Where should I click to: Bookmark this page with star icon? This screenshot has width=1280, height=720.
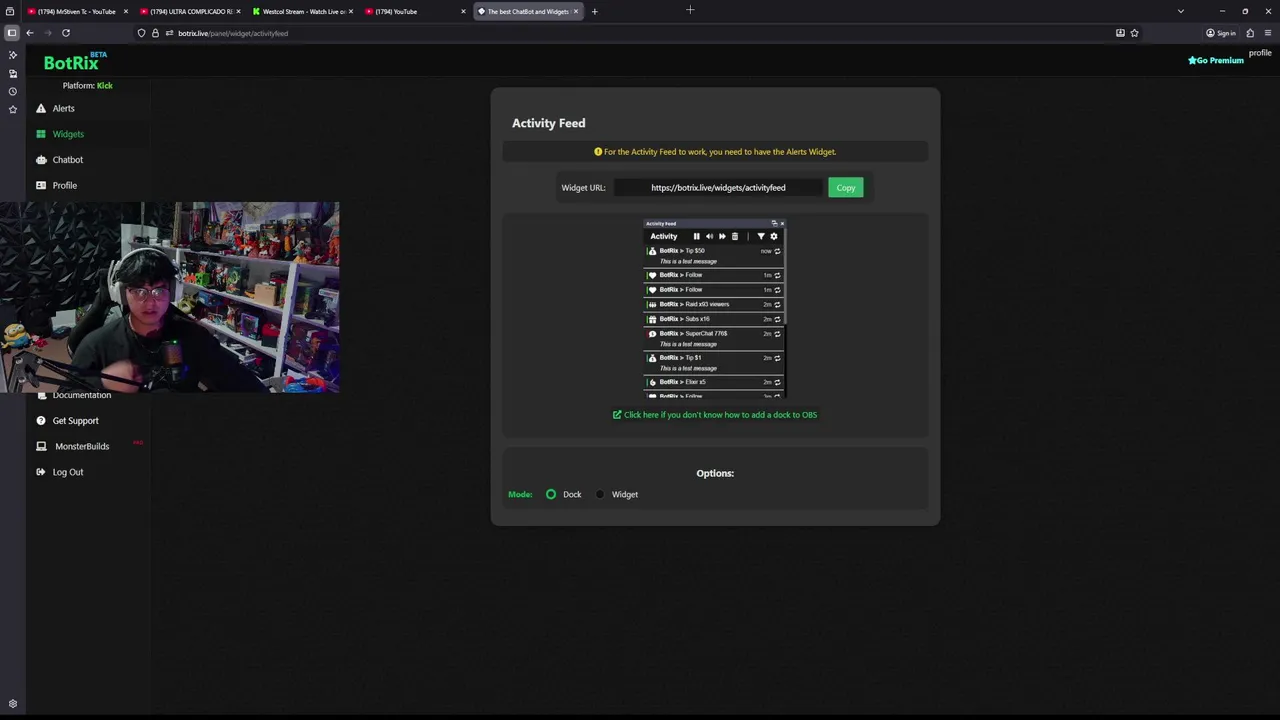[x=1134, y=33]
